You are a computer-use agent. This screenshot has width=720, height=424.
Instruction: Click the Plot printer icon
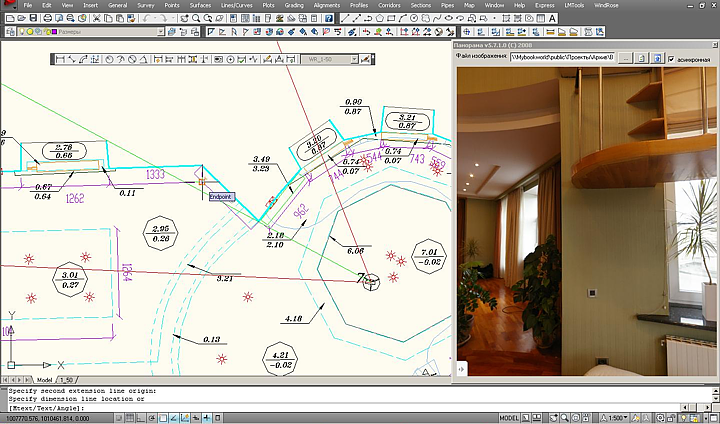[x=48, y=18]
